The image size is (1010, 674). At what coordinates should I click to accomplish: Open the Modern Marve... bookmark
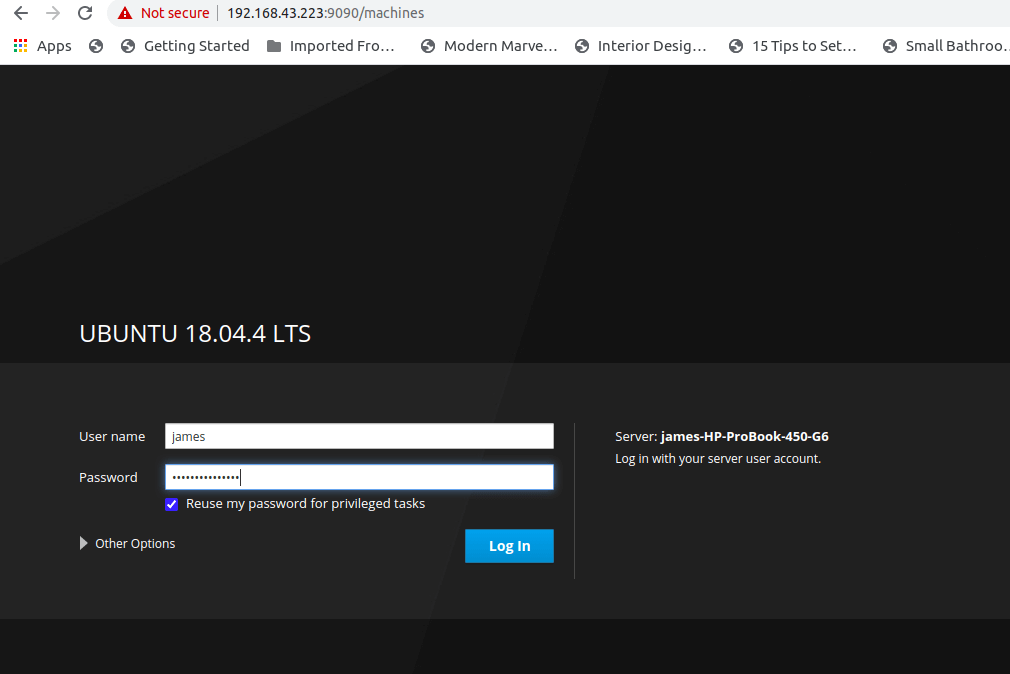489,46
